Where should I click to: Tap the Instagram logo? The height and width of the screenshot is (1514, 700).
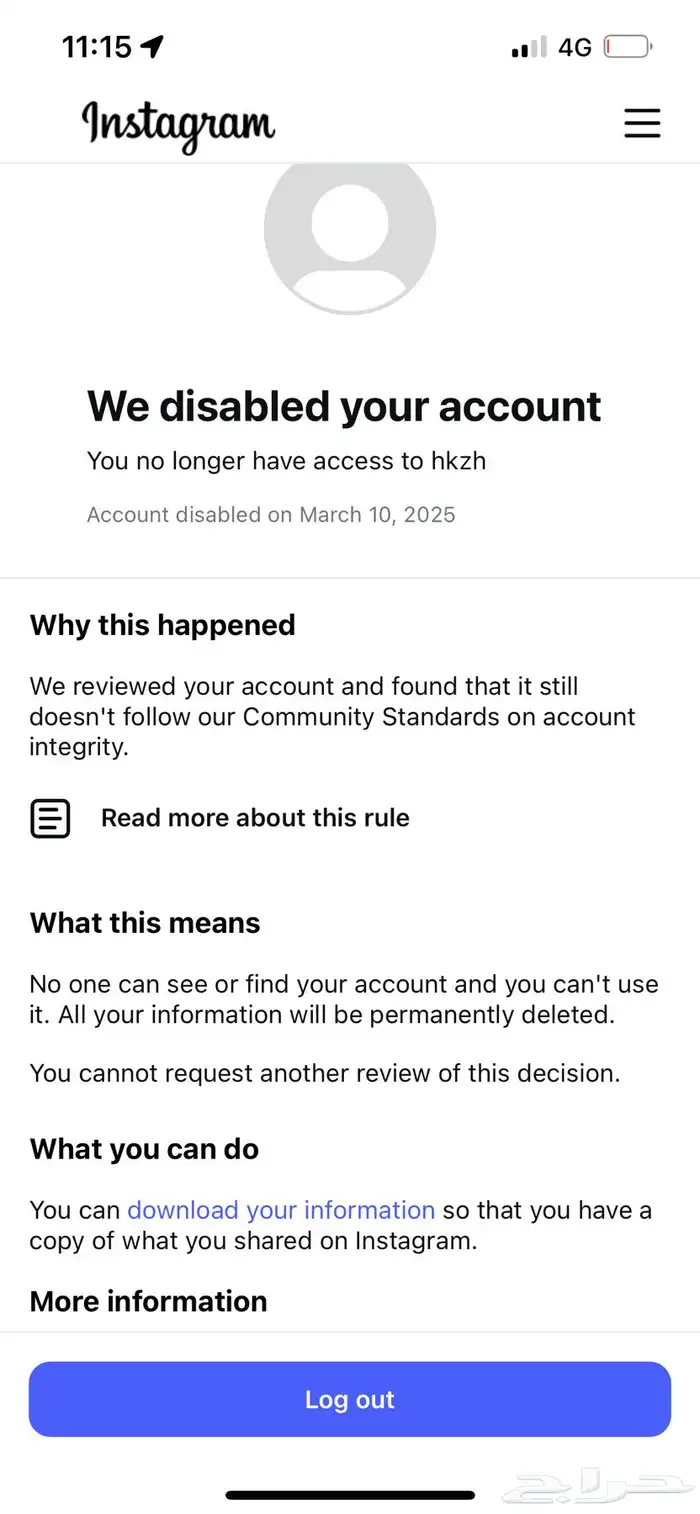coord(178,124)
